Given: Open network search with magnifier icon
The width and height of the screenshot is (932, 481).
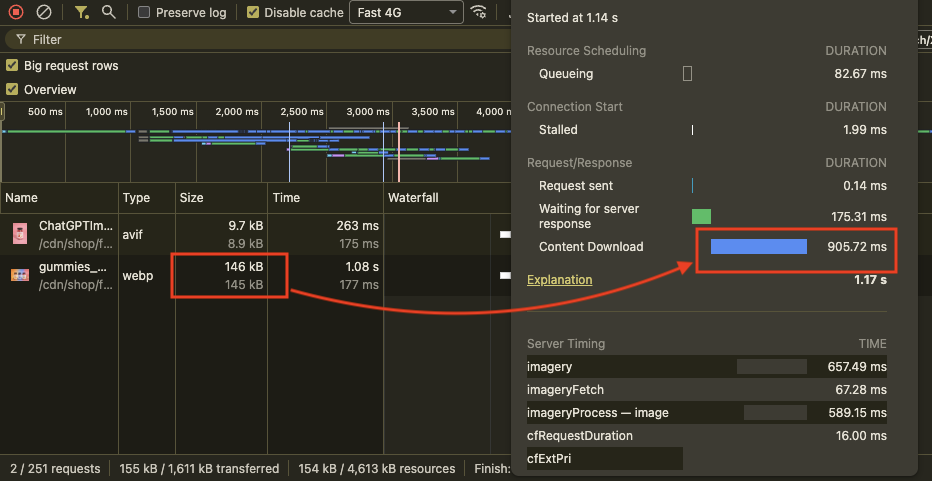Looking at the screenshot, I should (108, 13).
